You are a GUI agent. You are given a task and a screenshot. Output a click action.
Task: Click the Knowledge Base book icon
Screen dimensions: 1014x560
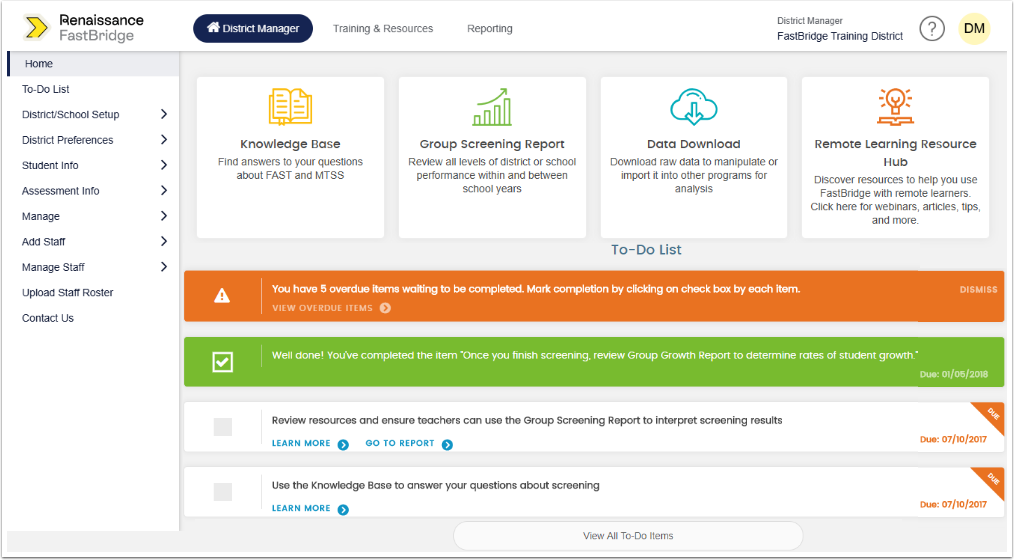290,107
